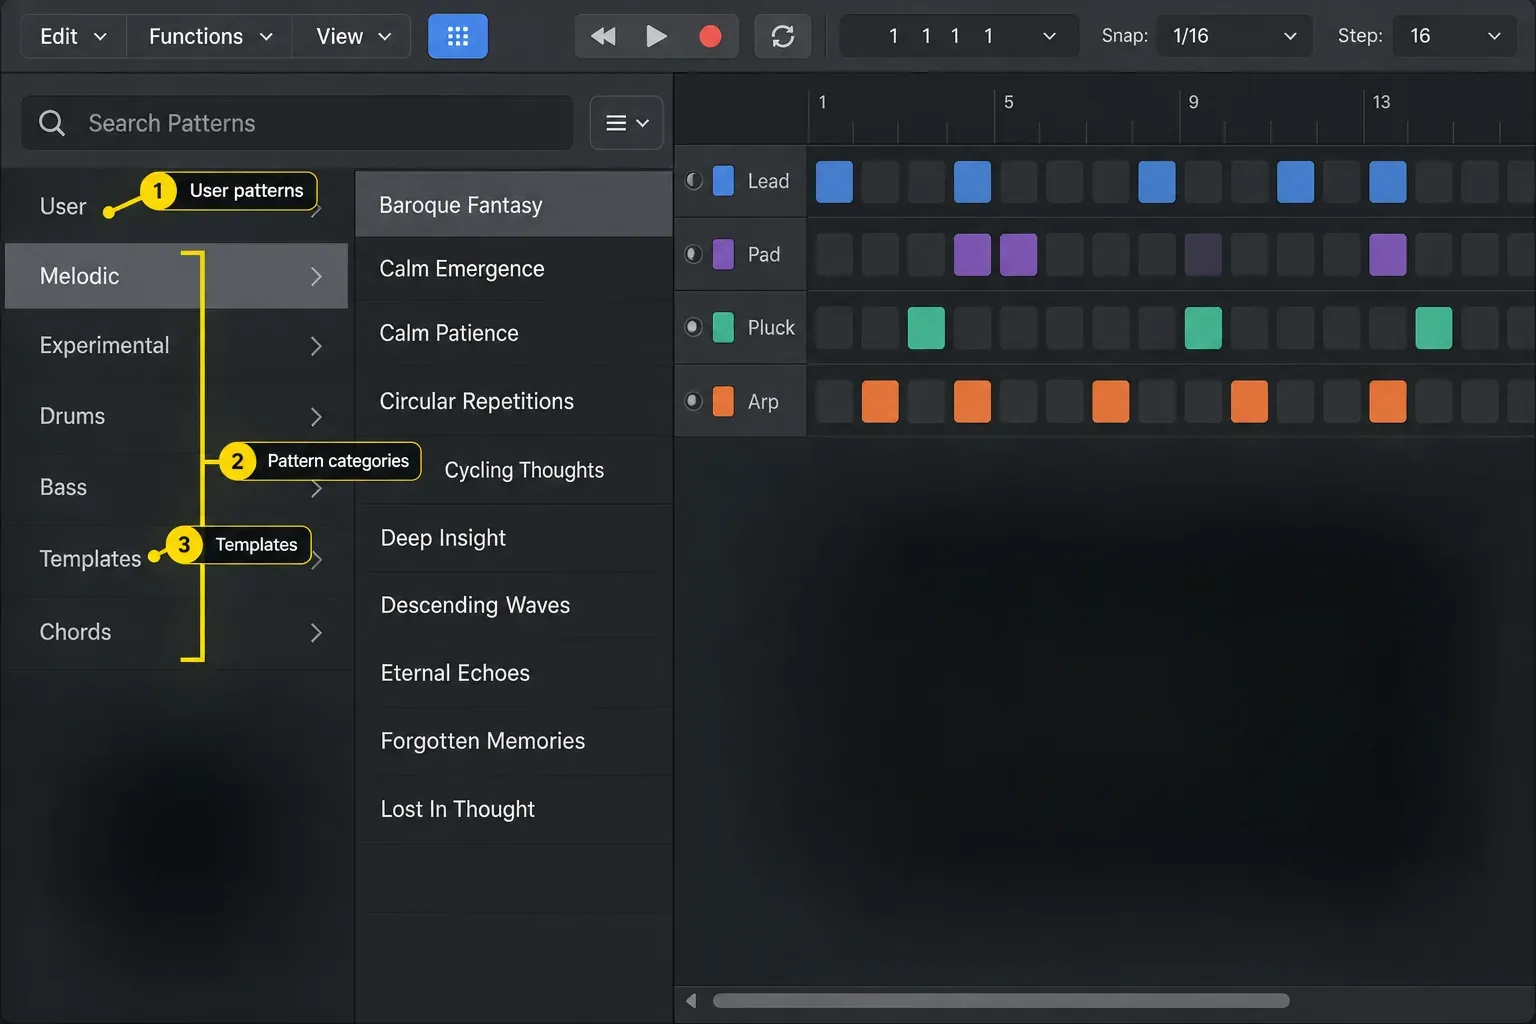This screenshot has width=1536, height=1024.
Task: Open the Step 16 dropdown
Action: (x=1455, y=37)
